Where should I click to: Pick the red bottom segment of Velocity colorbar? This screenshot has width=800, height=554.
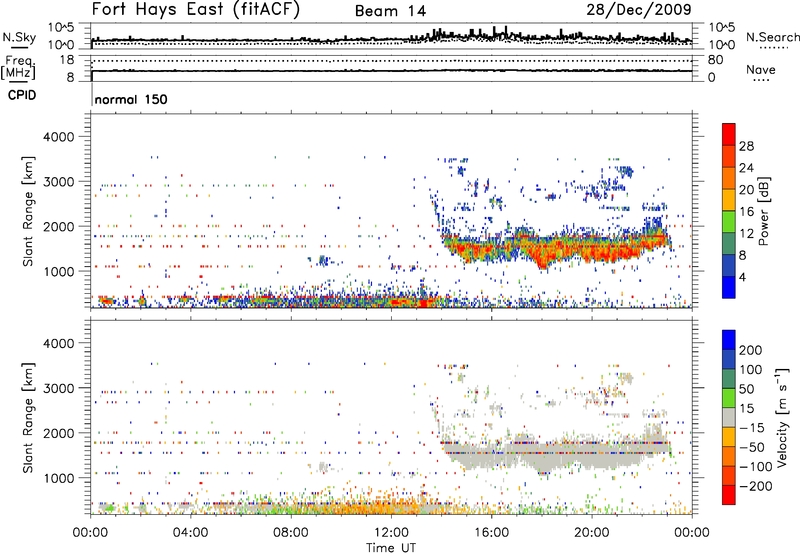729,495
